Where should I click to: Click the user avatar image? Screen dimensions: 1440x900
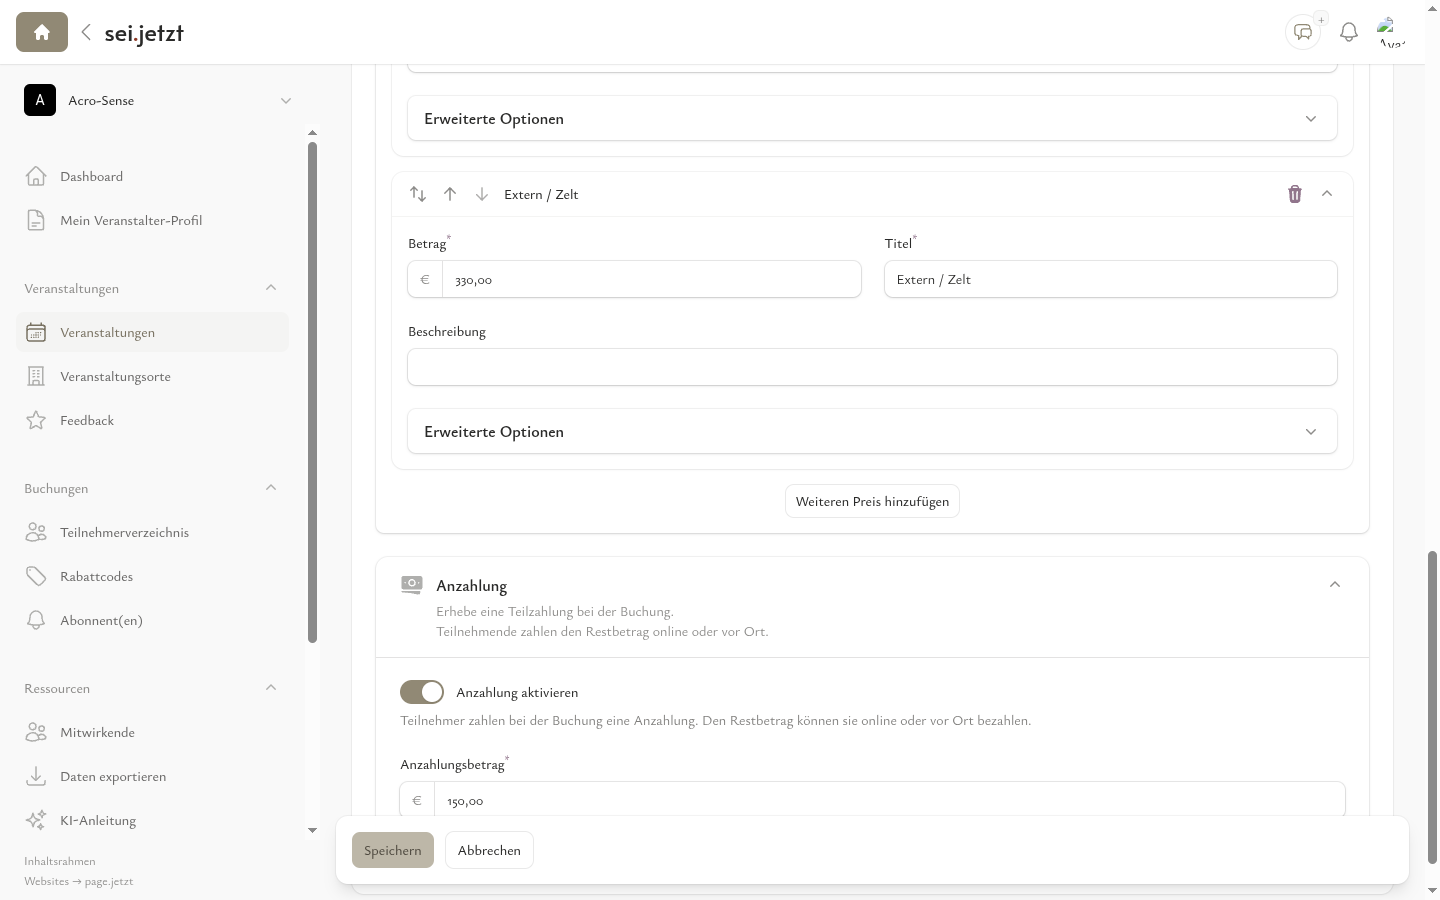coord(1391,33)
